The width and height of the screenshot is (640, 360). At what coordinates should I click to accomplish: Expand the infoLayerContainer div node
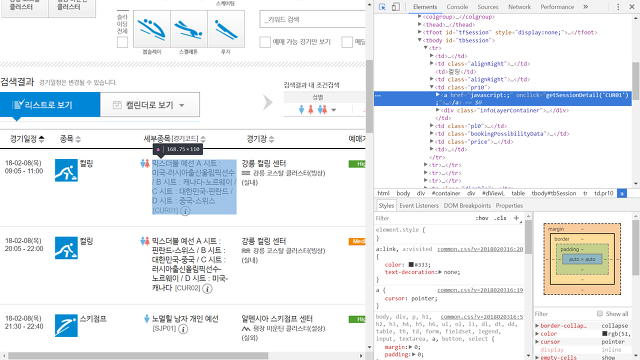tap(438, 110)
